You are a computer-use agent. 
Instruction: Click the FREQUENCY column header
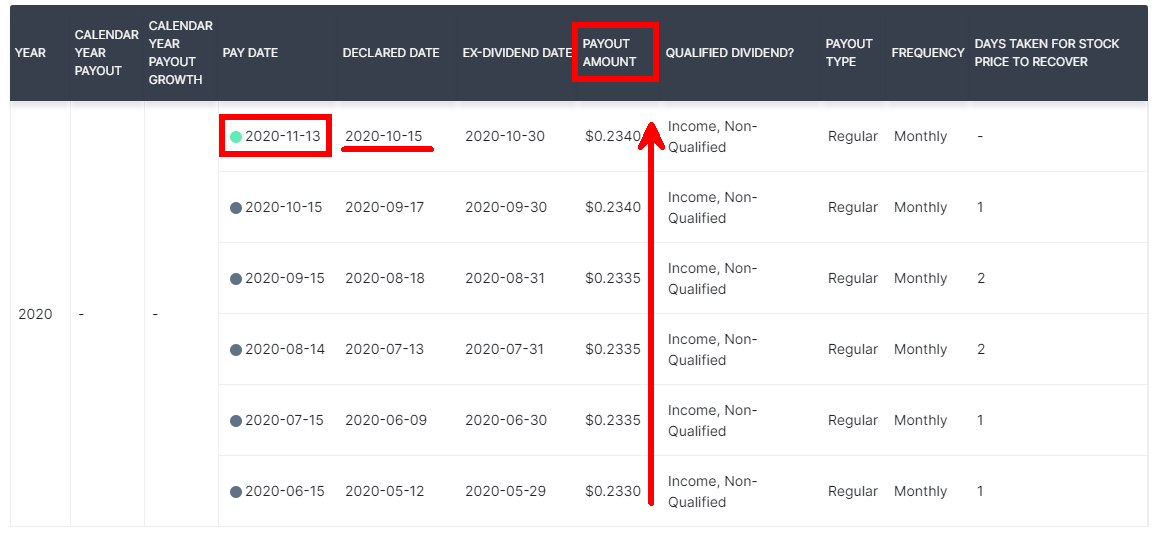click(x=928, y=53)
